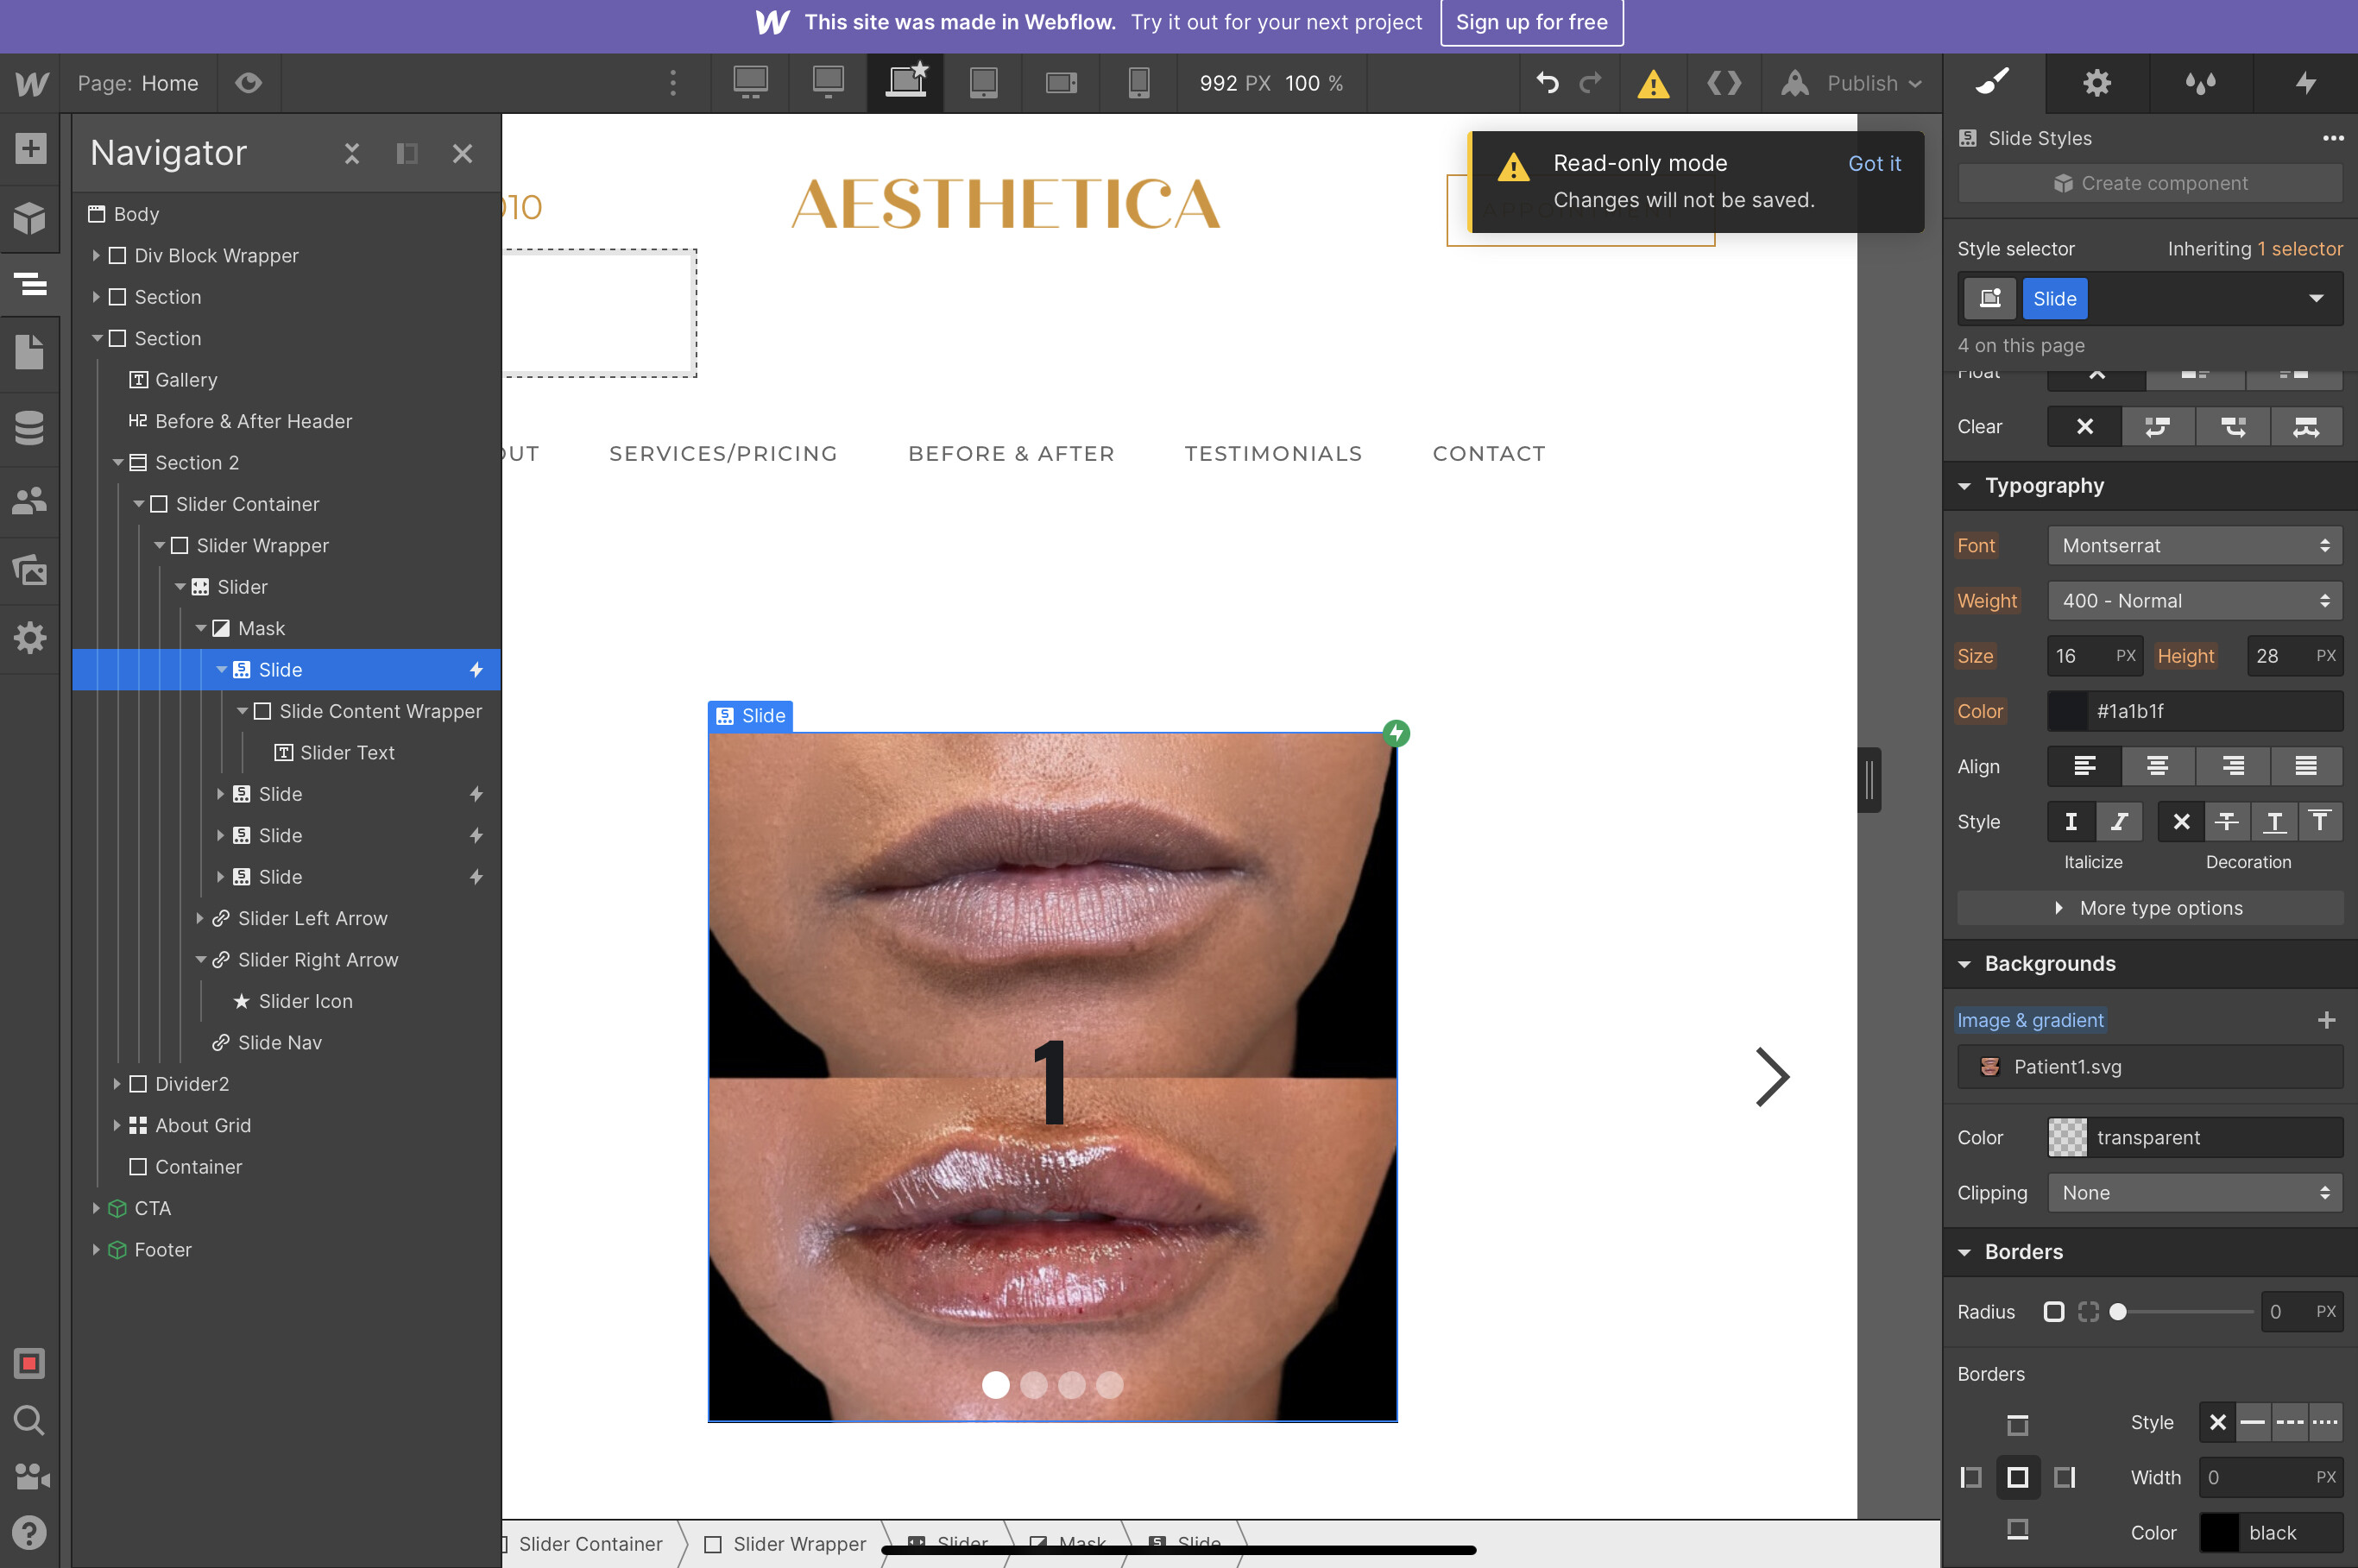The height and width of the screenshot is (1568, 2358).
Task: Switch to mobile portrait breakpoint
Action: 1138,83
